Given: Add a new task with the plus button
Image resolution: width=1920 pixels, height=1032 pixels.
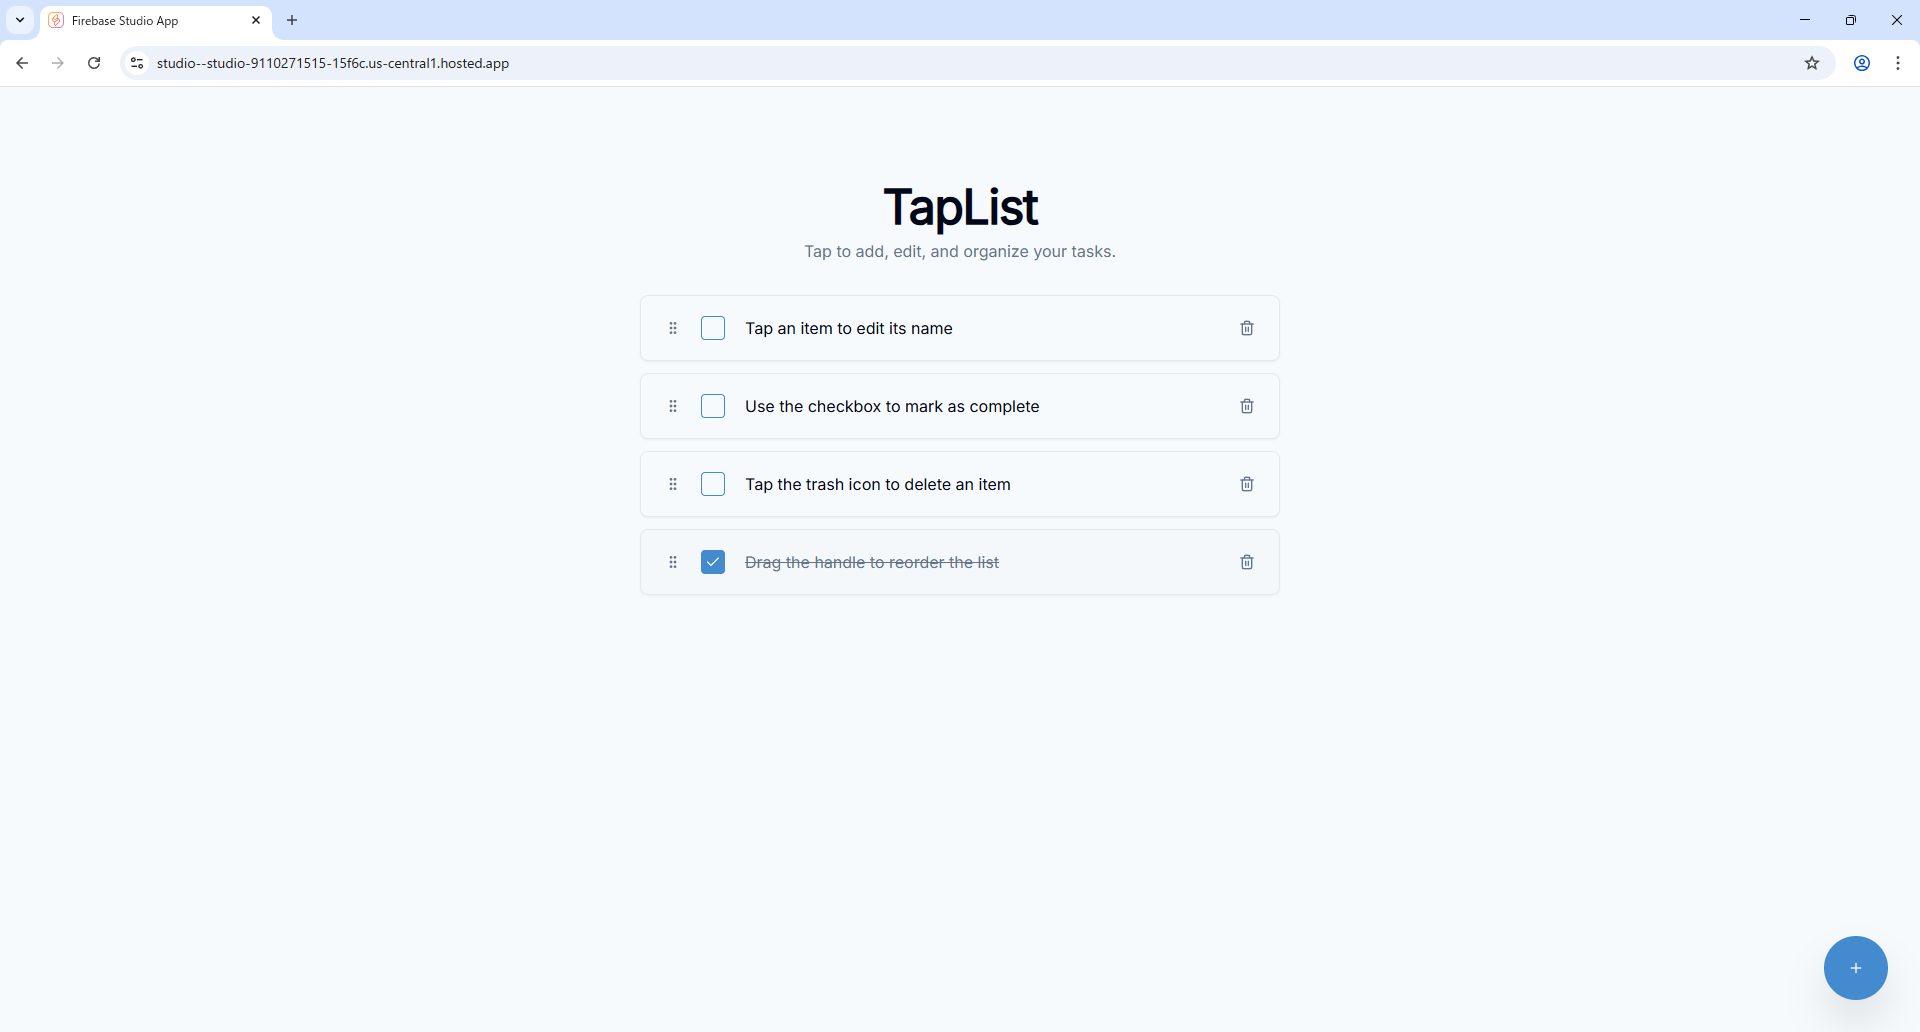Looking at the screenshot, I should click(x=1856, y=967).
